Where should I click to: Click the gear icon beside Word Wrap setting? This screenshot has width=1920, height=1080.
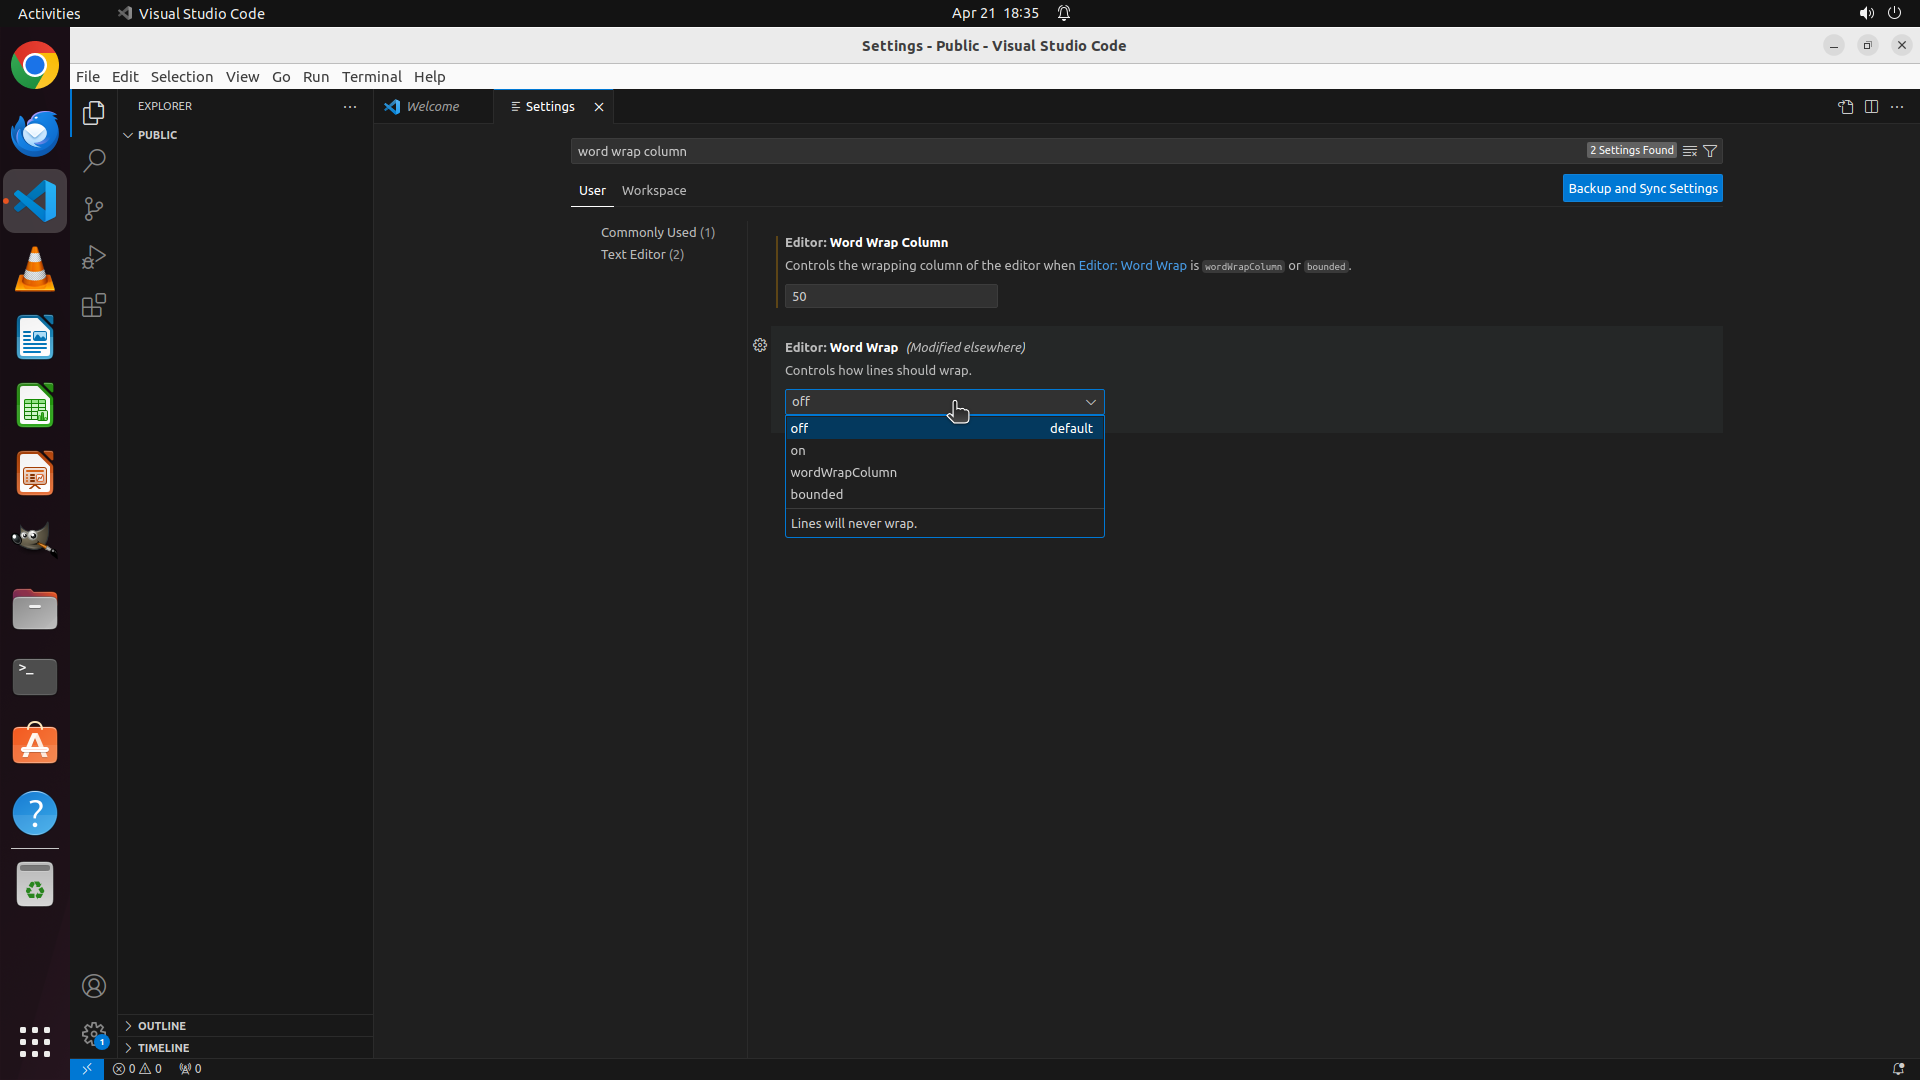tap(760, 345)
